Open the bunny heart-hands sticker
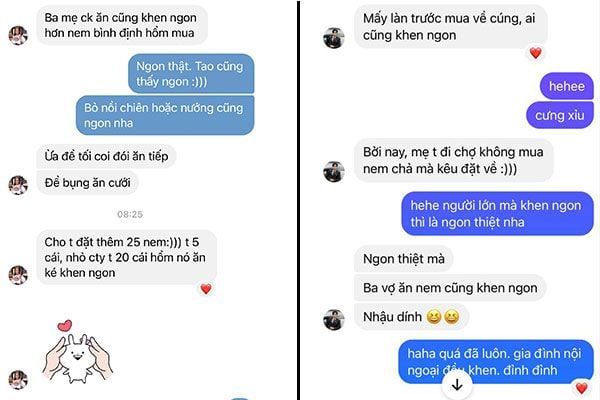Image resolution: width=600 pixels, height=400 pixels. coord(78,352)
